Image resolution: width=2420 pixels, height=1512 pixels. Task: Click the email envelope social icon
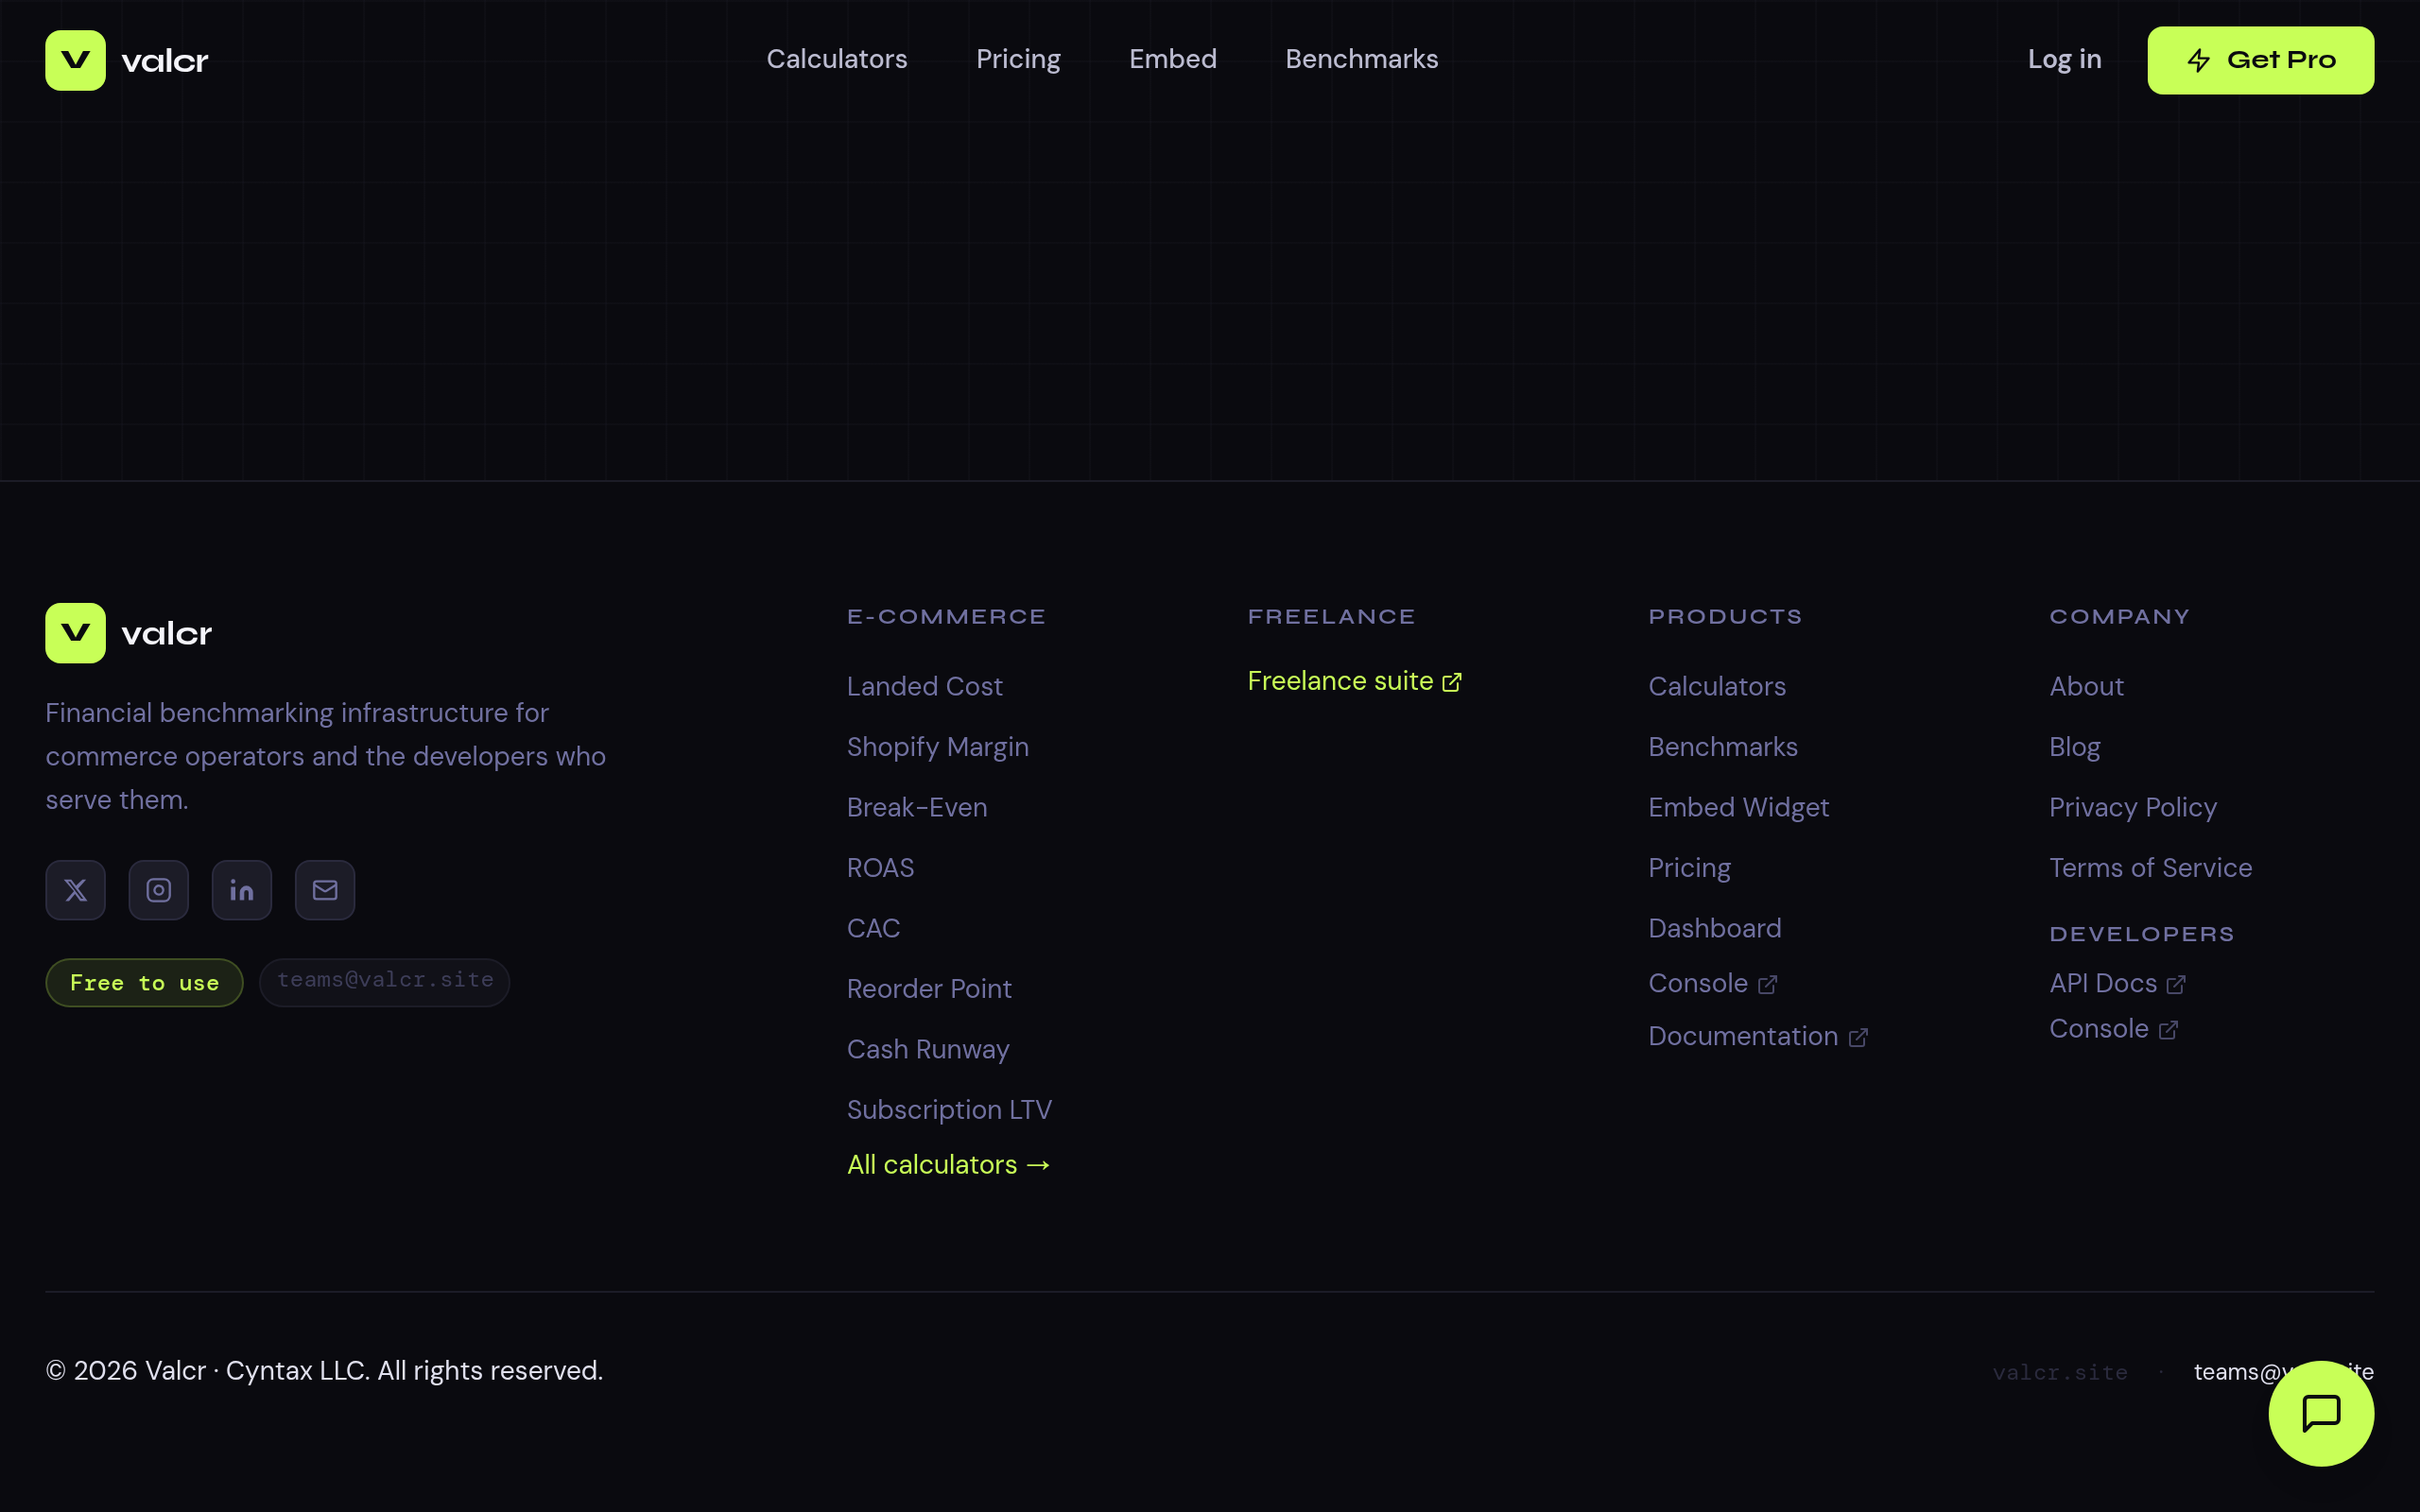(325, 890)
